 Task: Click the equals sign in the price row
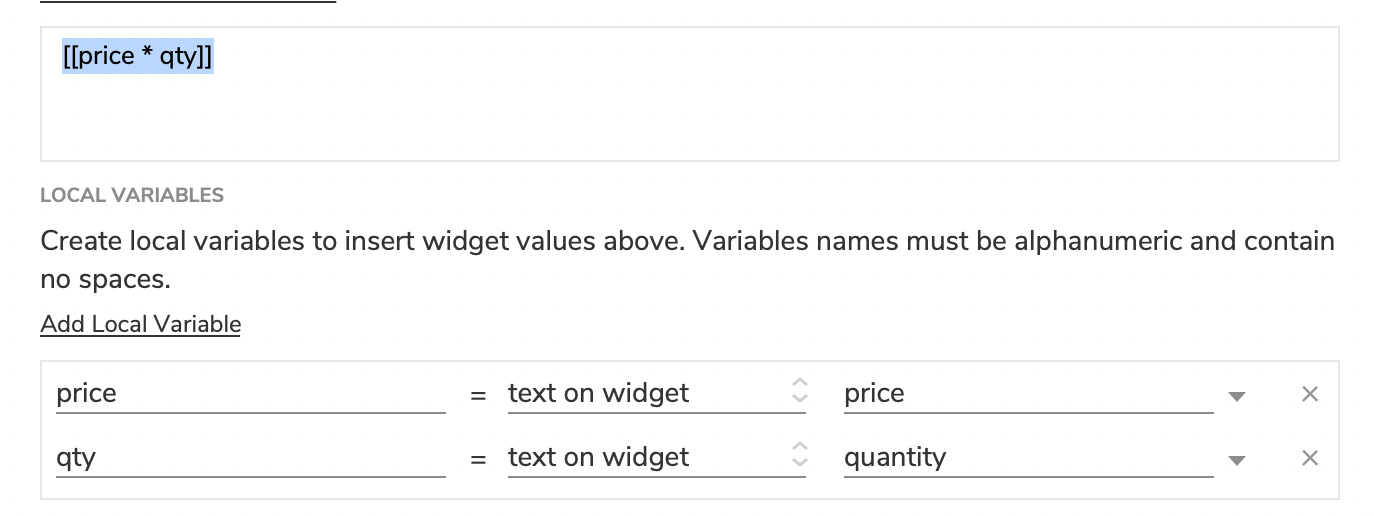coord(478,395)
